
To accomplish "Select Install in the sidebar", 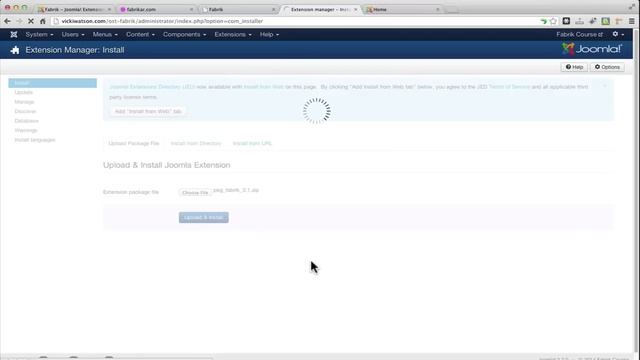I will point(52,83).
